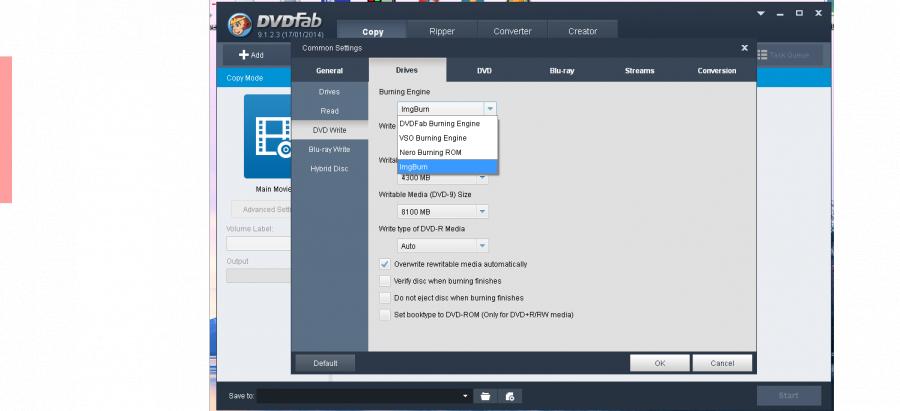Switch to the Blu-ray settings tab
Image resolution: width=900 pixels, height=411 pixels.
561,71
